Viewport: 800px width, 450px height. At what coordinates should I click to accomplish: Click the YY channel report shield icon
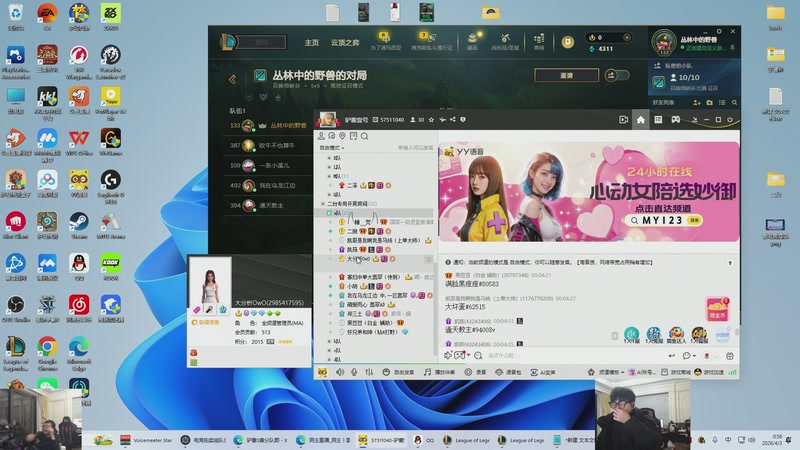pyautogui.click(x=463, y=120)
